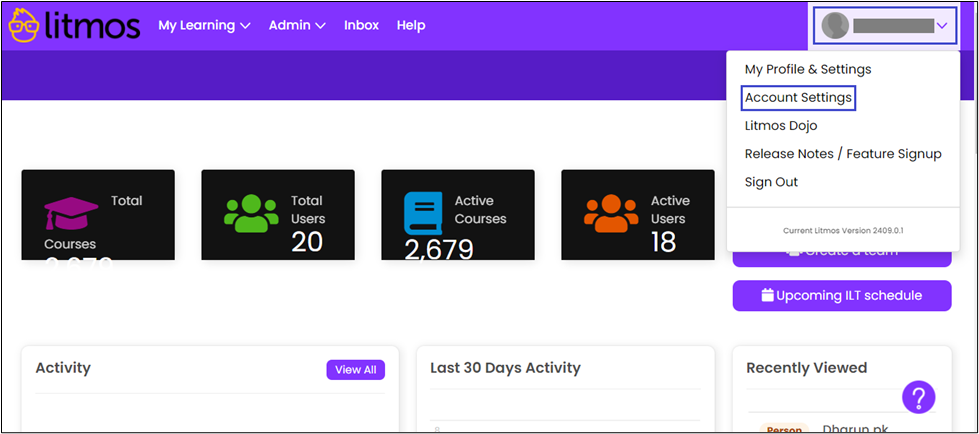
Task: Expand the Admin dropdown menu
Action: [x=297, y=25]
